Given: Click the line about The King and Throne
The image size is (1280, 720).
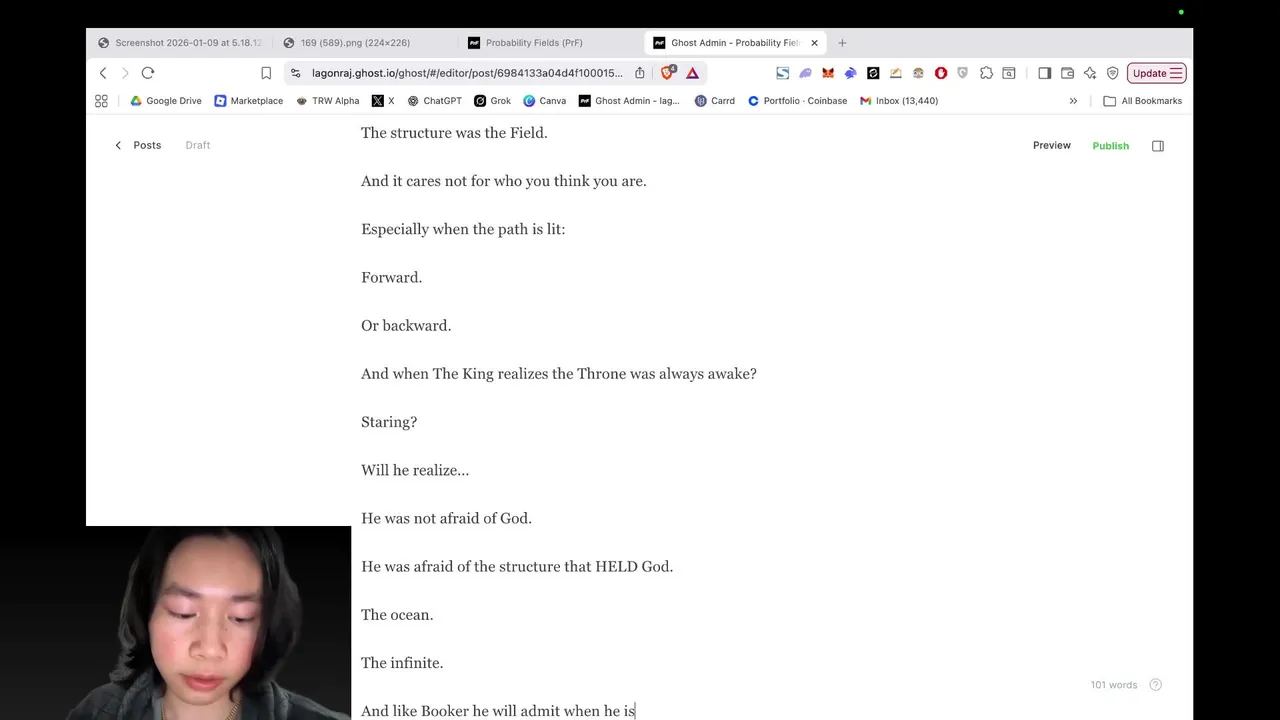Looking at the screenshot, I should (559, 374).
